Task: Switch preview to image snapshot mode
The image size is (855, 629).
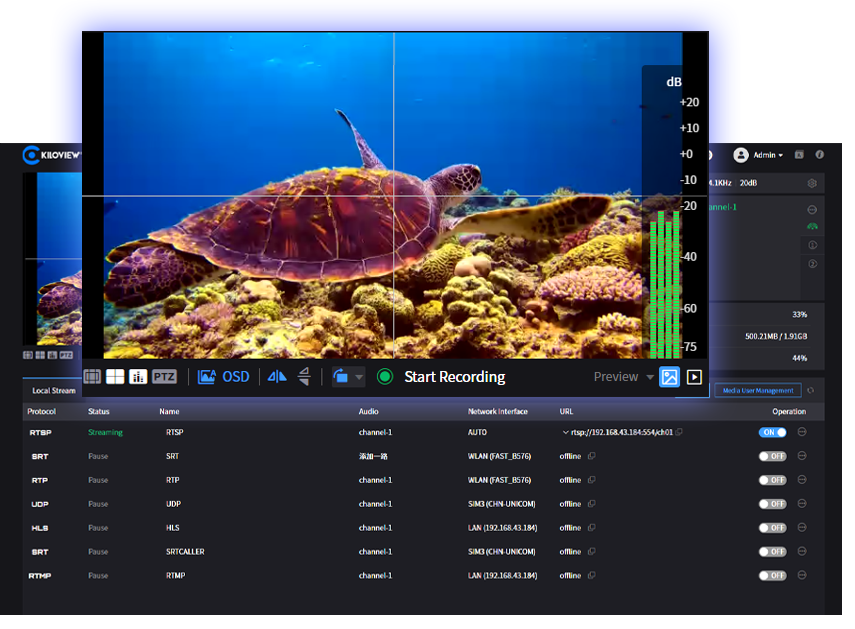Action: 669,377
